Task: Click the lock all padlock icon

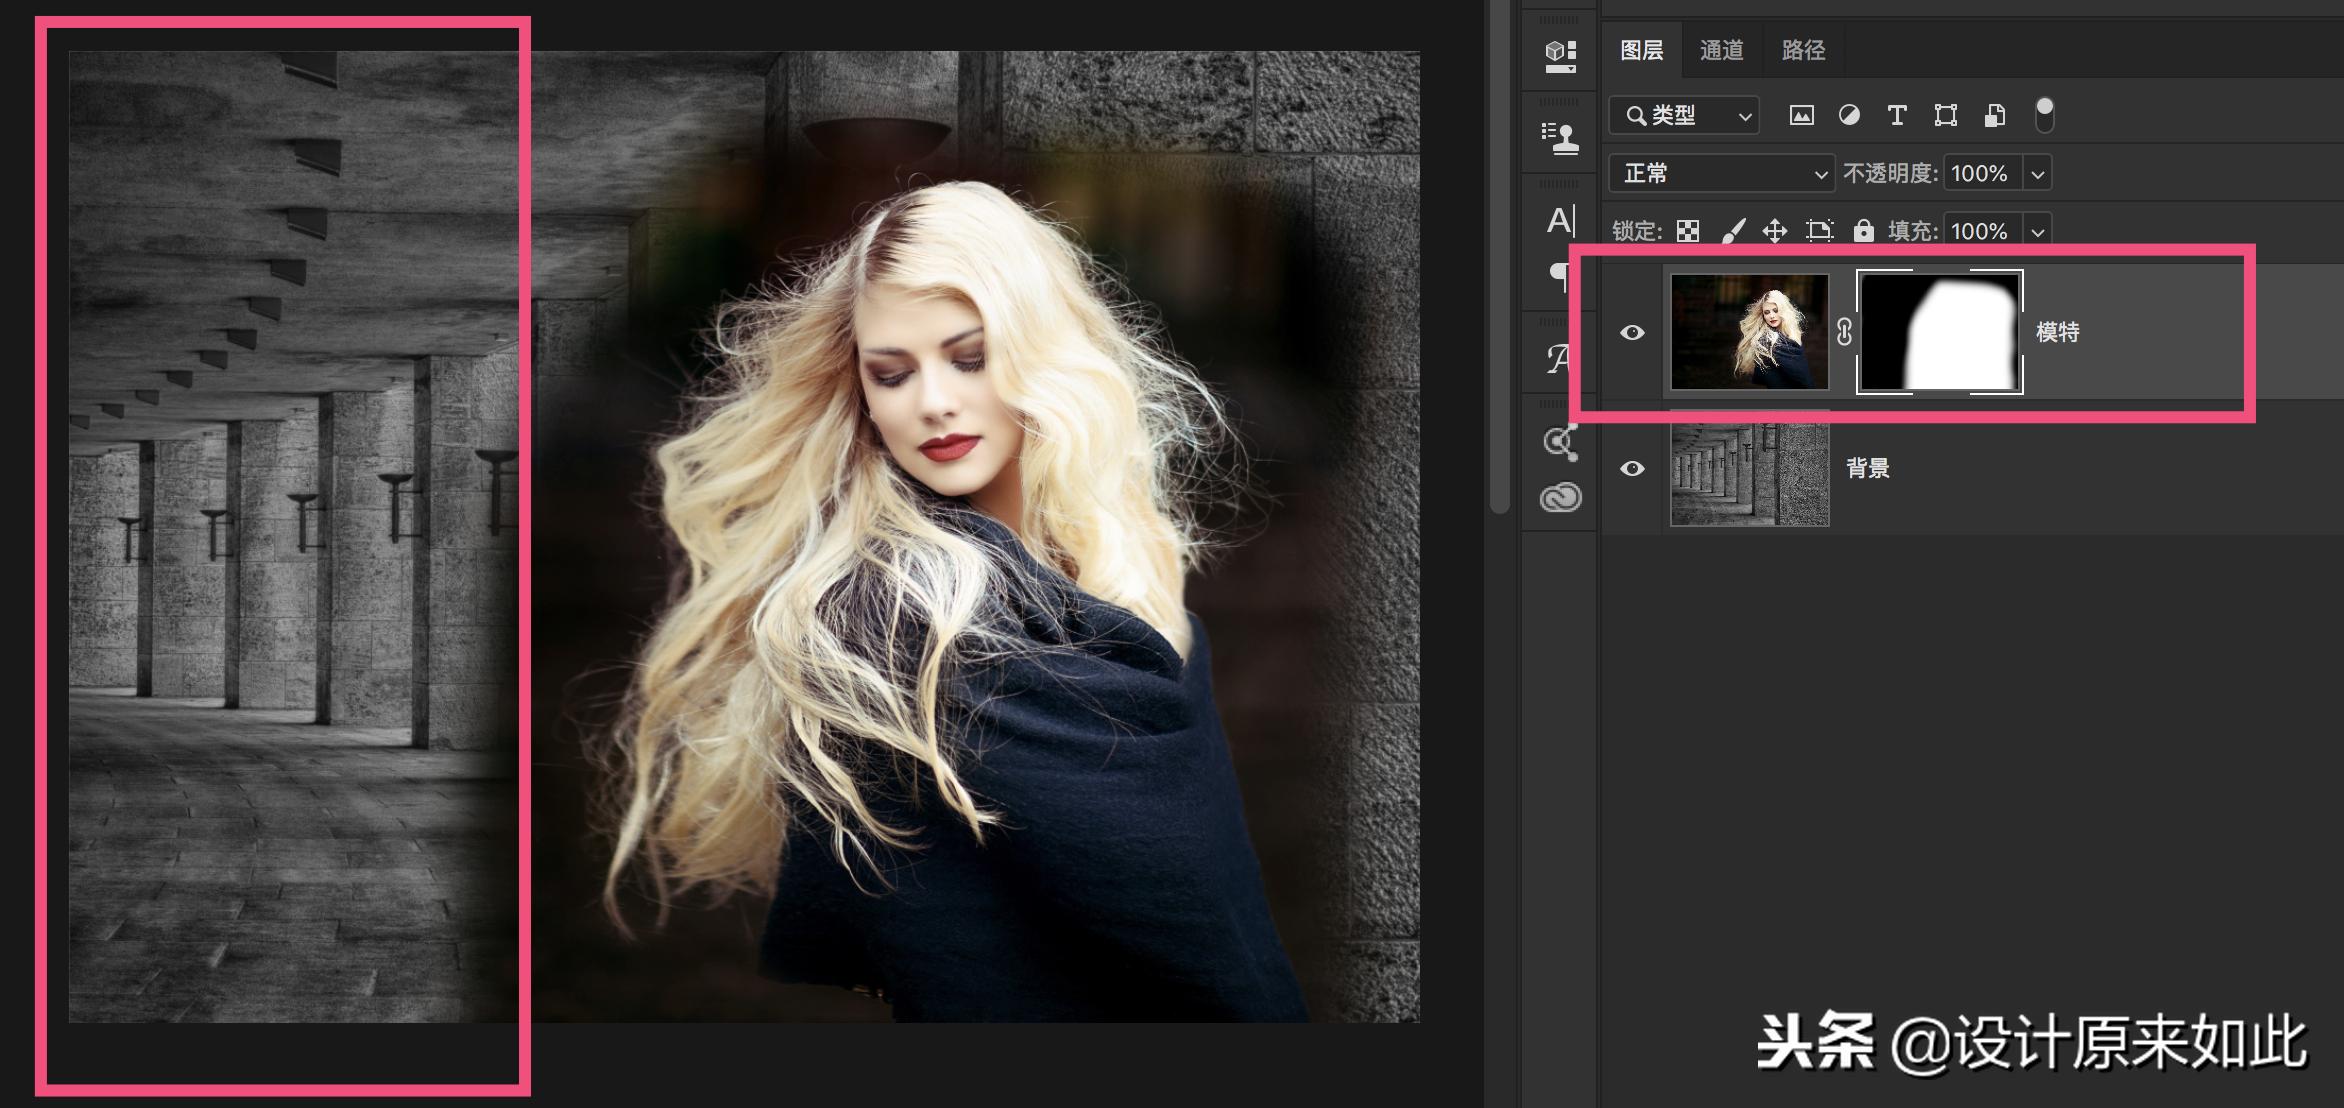Action: 1863,231
